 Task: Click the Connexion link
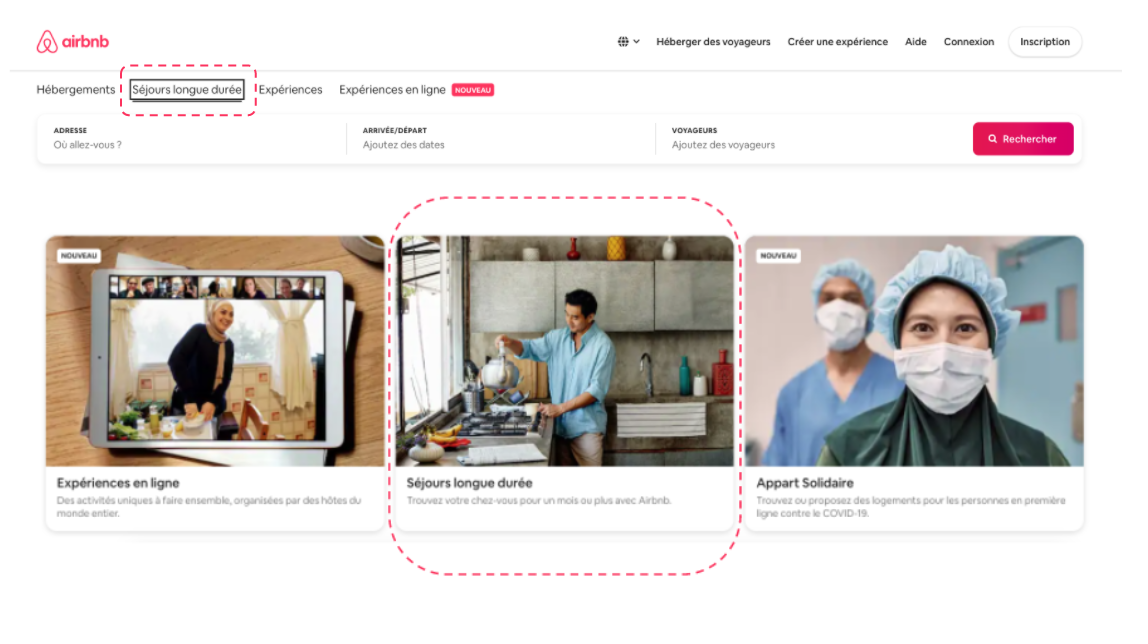pyautogui.click(x=968, y=42)
